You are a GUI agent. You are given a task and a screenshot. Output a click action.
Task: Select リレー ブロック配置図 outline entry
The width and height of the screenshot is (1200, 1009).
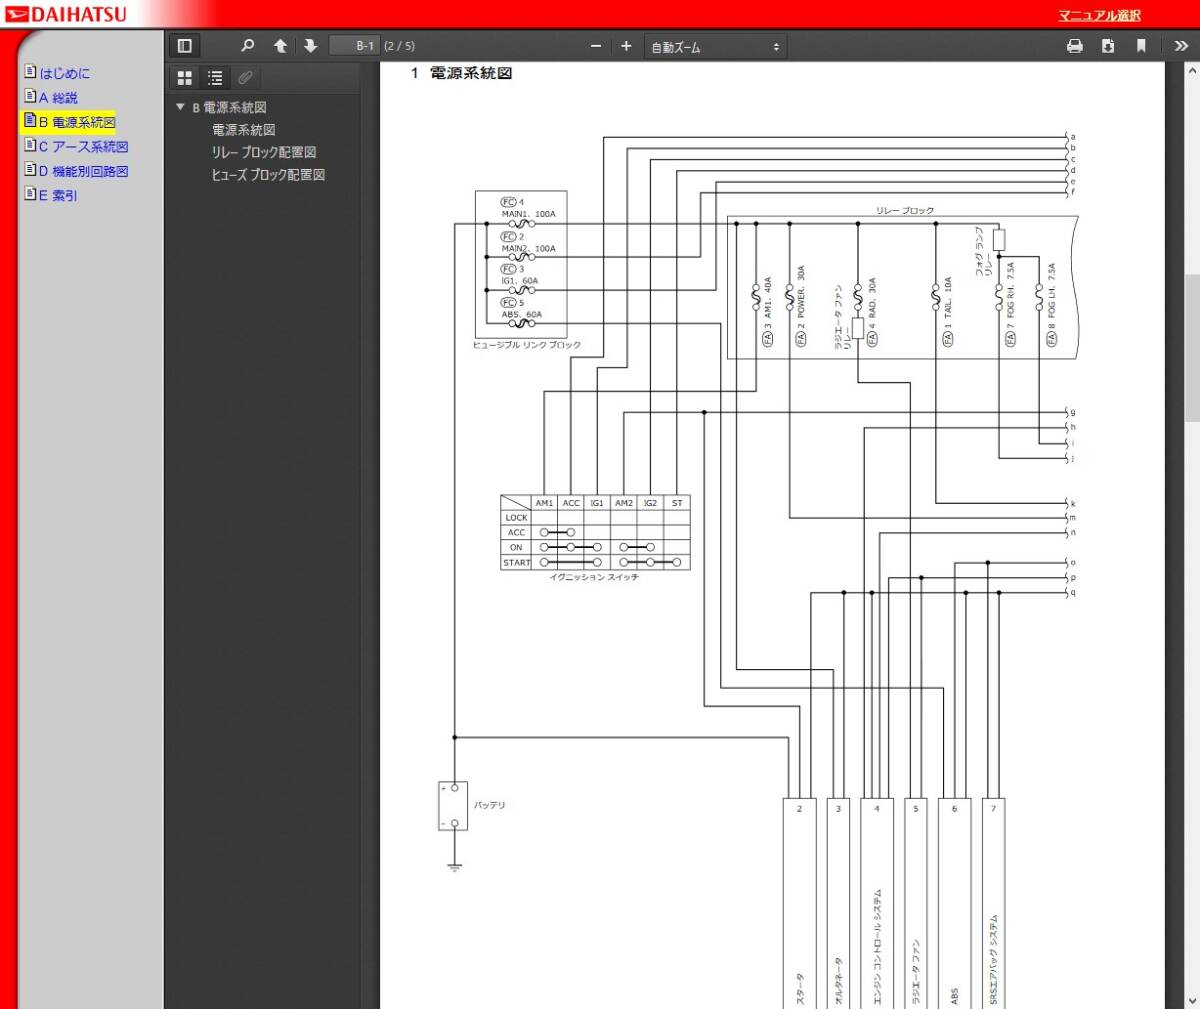(263, 152)
